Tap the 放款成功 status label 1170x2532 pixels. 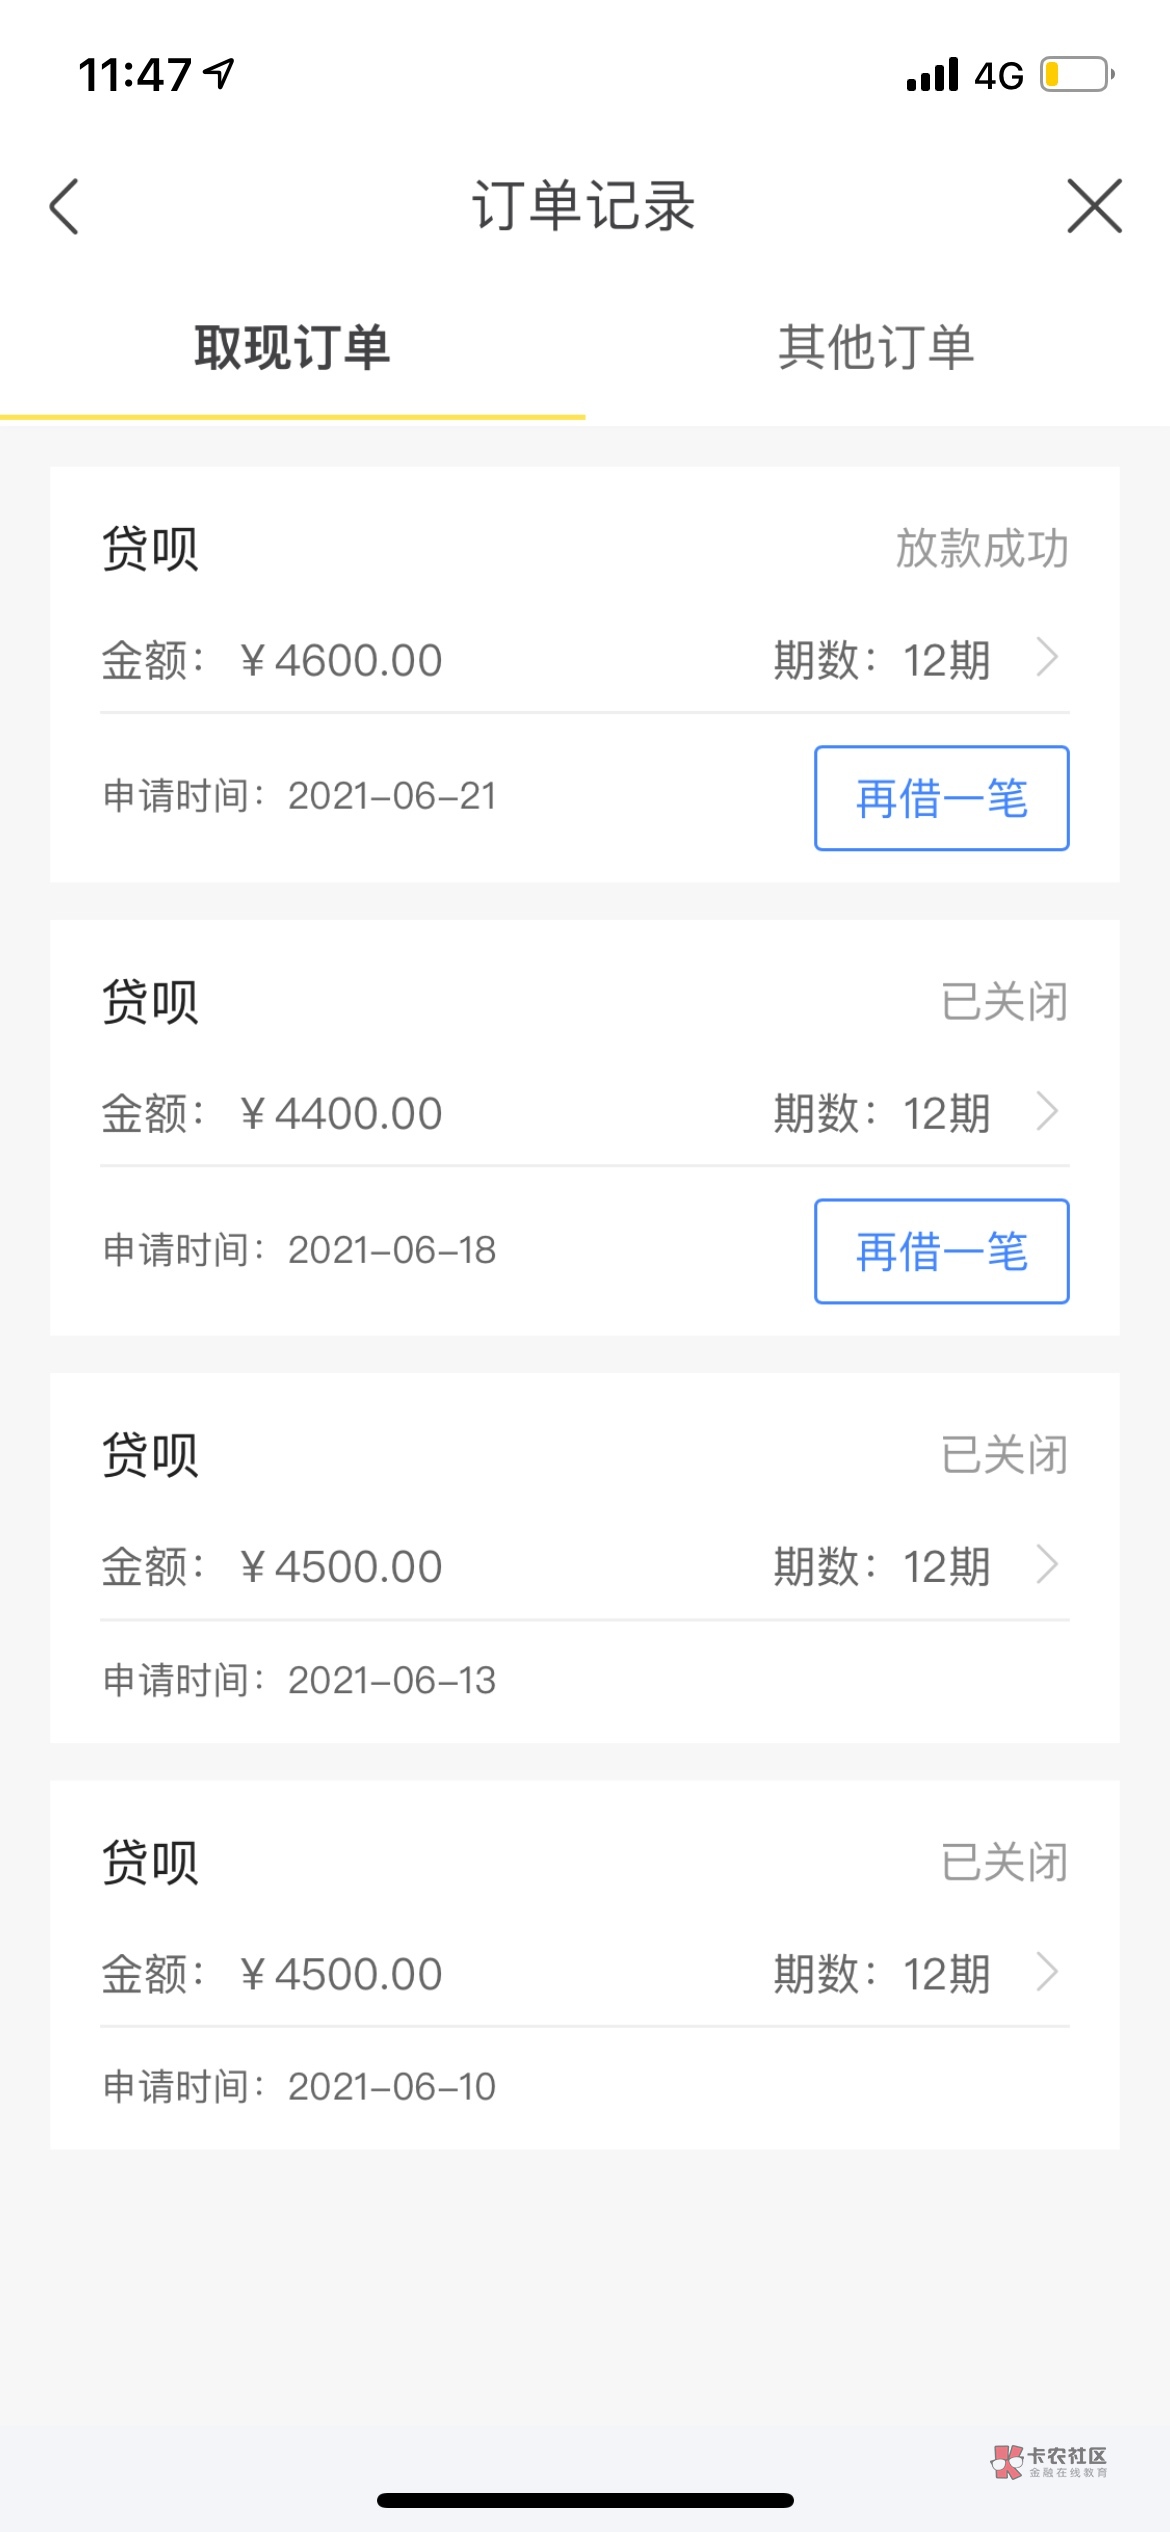(982, 549)
